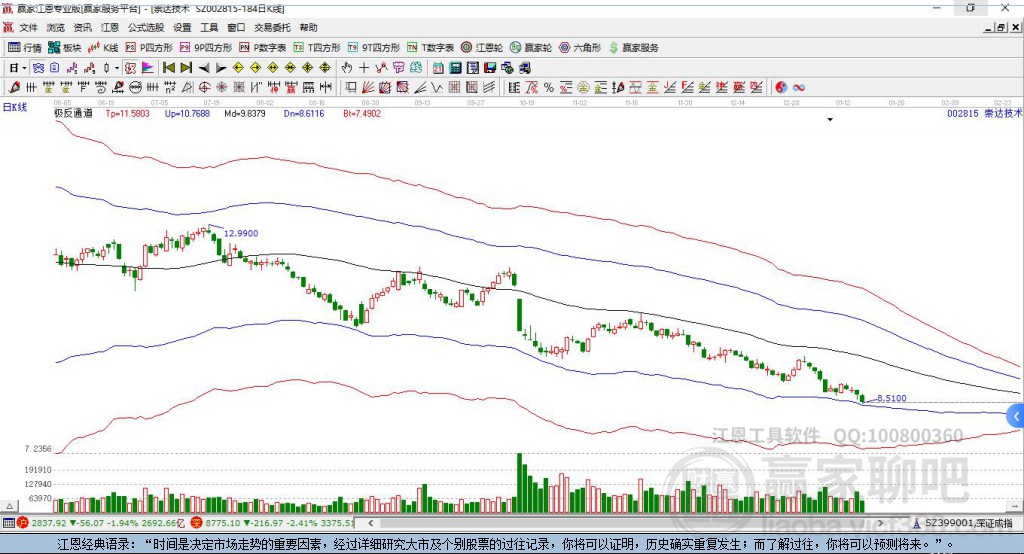This screenshot has height=554, width=1024.
Task: Select the hand pan tool
Action: click(x=347, y=68)
